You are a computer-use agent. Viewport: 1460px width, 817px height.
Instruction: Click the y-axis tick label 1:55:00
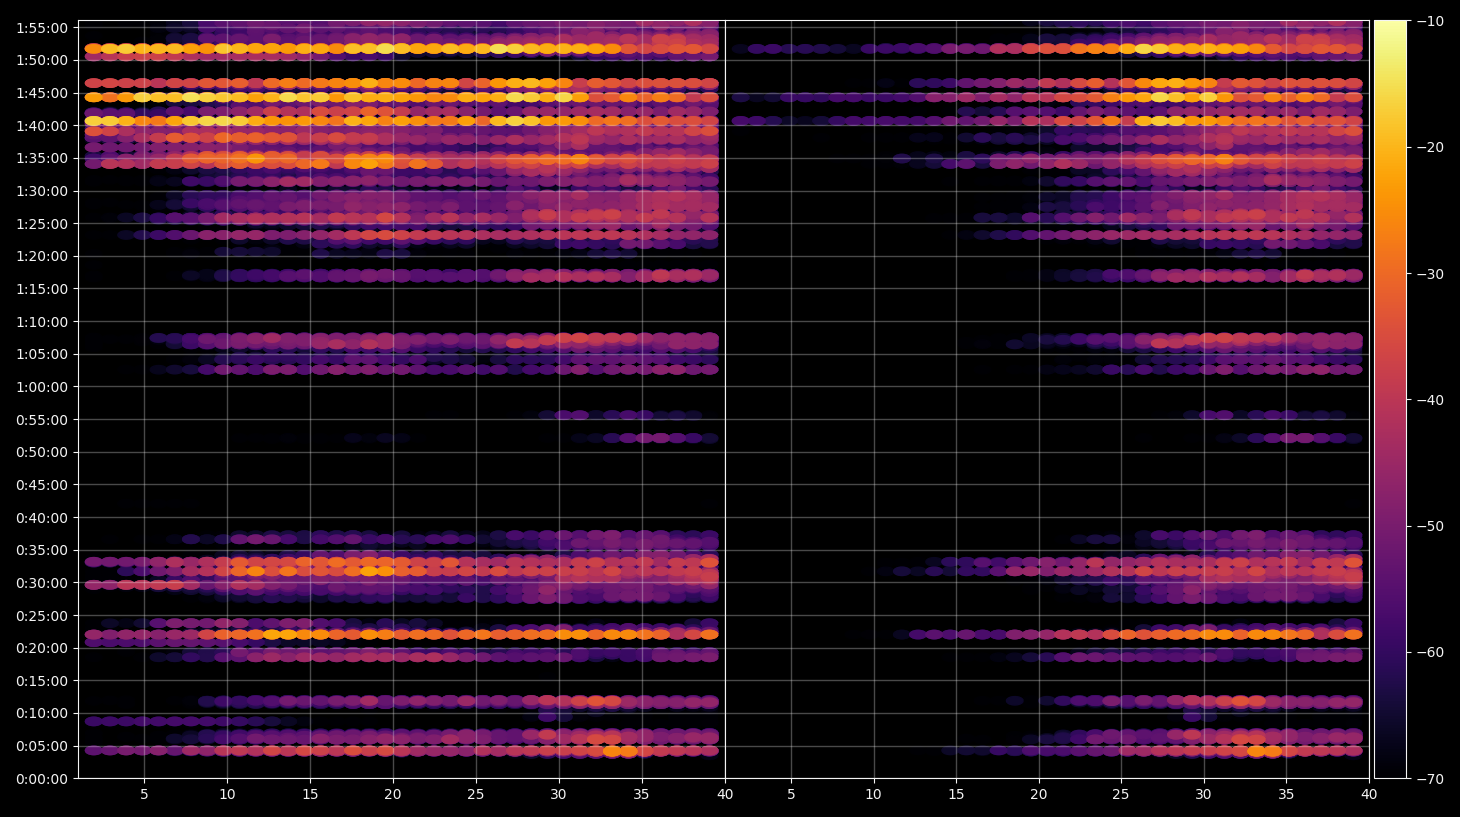(x=42, y=28)
